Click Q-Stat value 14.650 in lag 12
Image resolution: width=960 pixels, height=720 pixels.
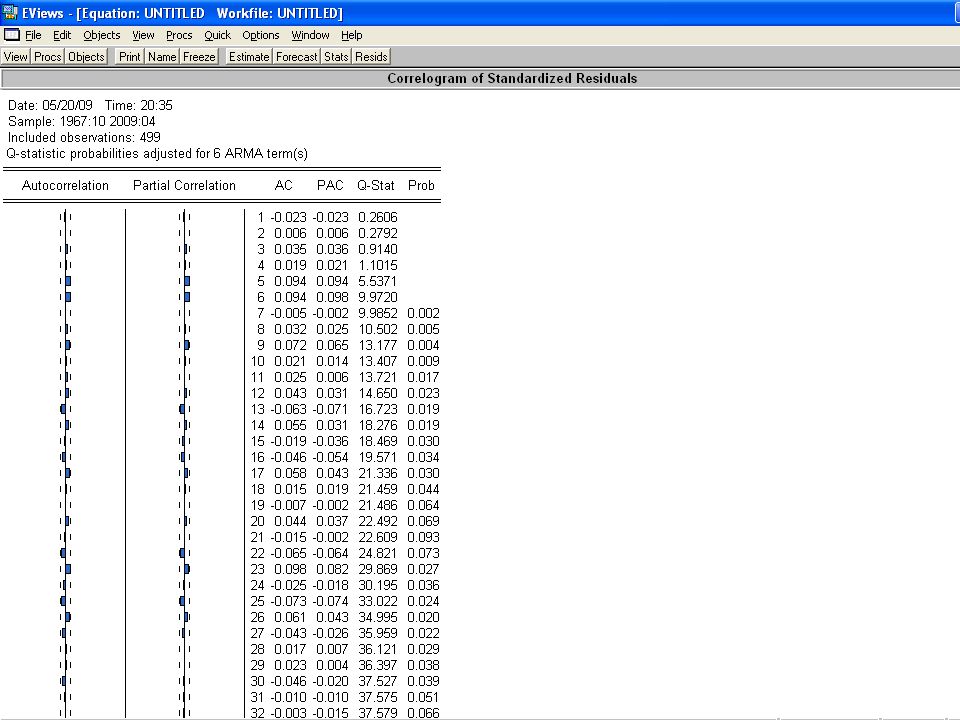coord(378,393)
